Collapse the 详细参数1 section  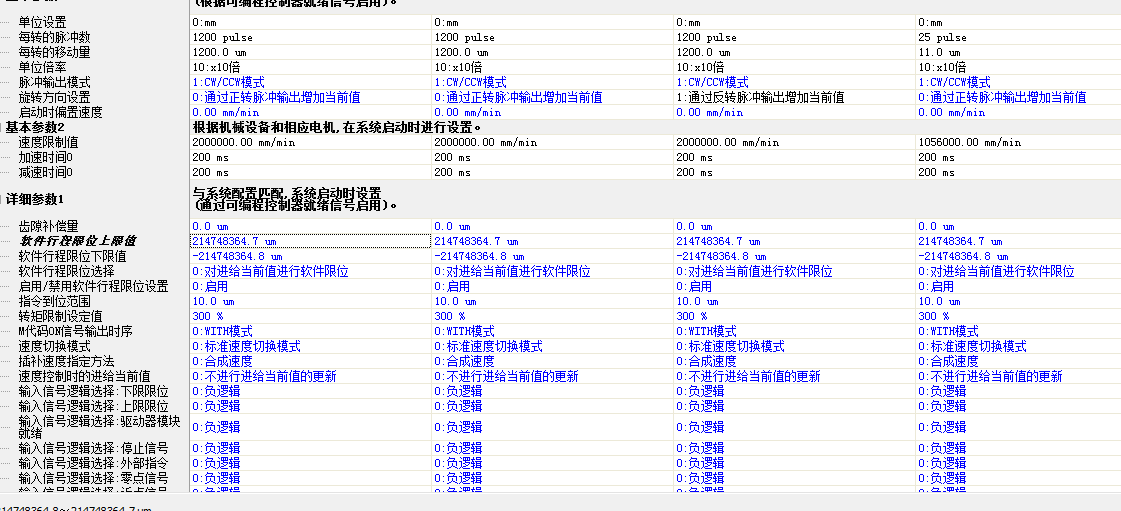35,199
